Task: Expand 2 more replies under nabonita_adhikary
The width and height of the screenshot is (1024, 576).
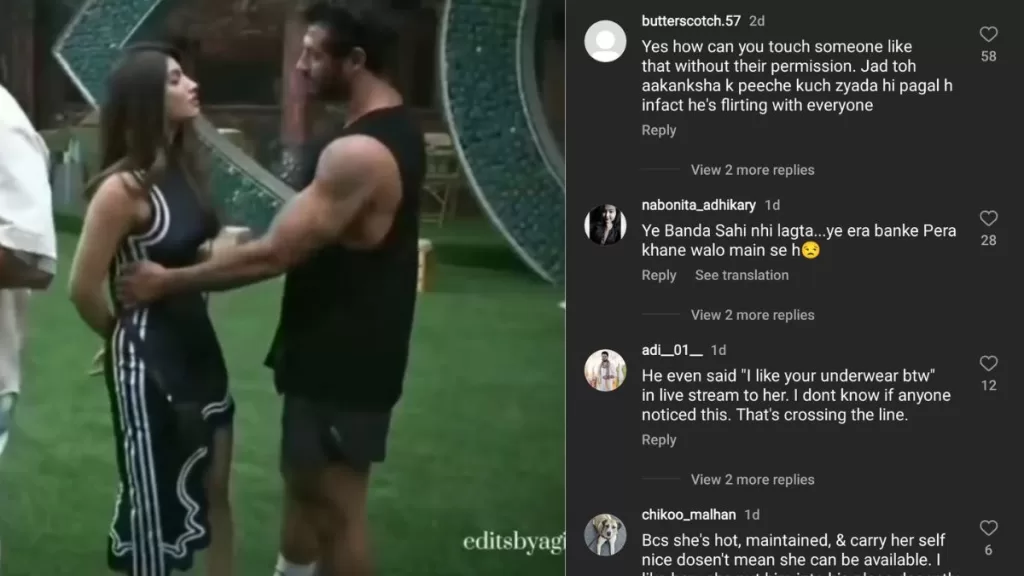Action: pos(752,315)
